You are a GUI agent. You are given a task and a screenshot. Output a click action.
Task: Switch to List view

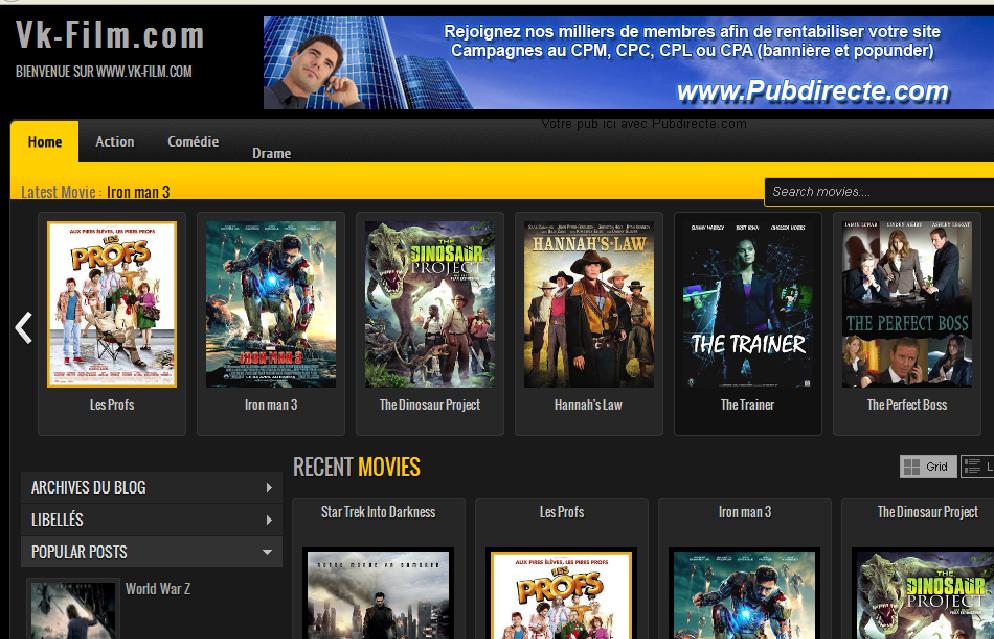(978, 467)
